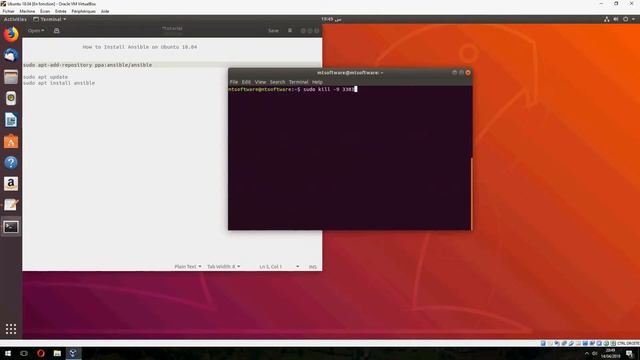The height and width of the screenshot is (360, 640).
Task: Open the Text Editor dock icon
Action: coord(11,205)
